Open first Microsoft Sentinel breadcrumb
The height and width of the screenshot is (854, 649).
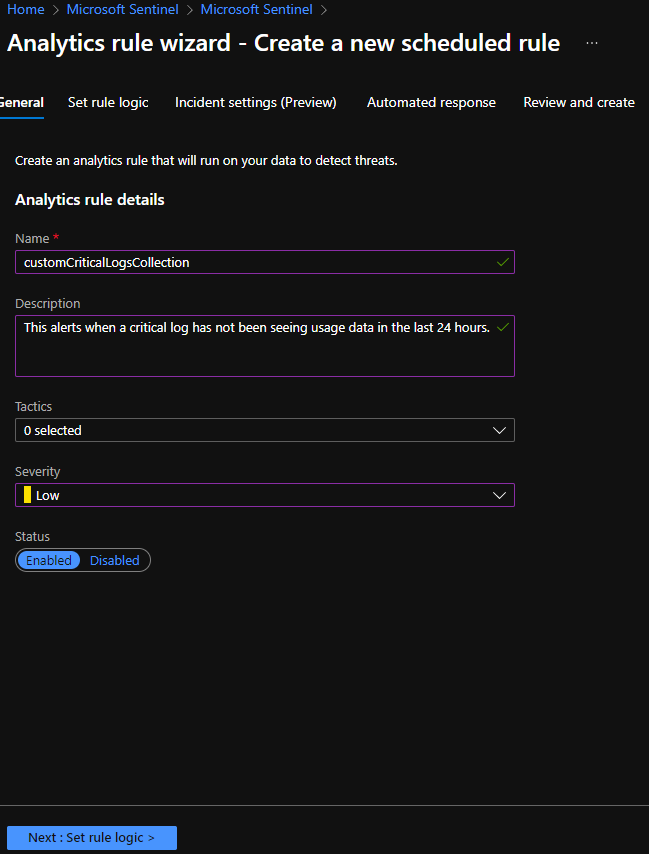123,9
